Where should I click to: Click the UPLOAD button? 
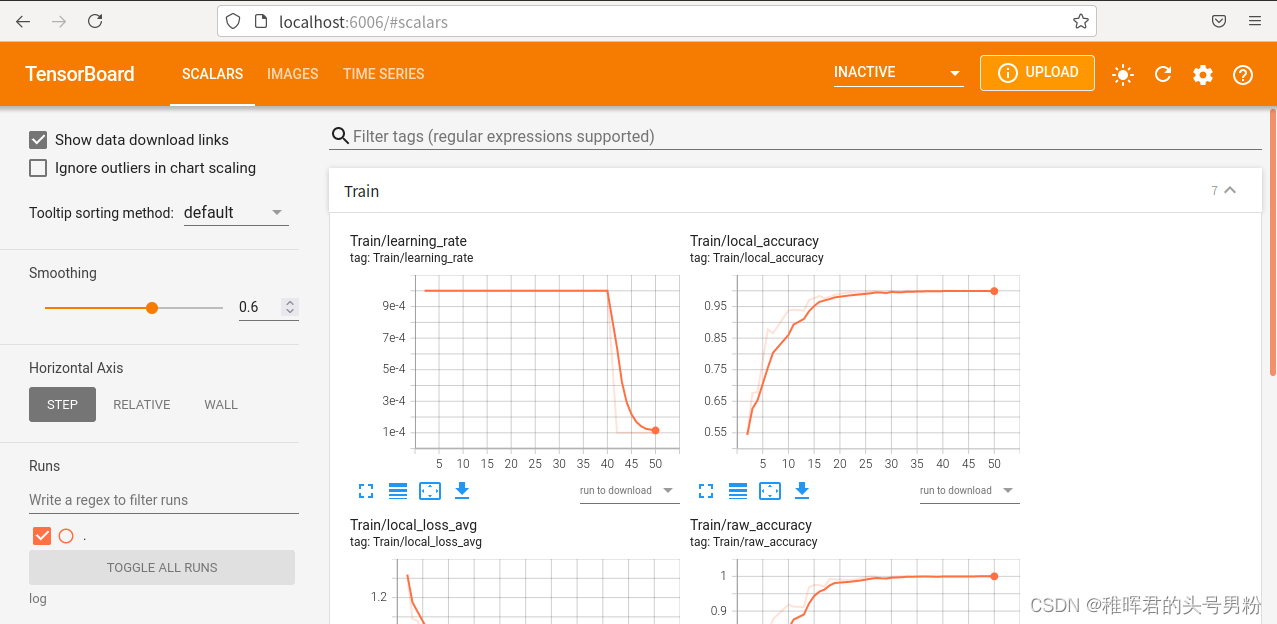[x=1037, y=72]
